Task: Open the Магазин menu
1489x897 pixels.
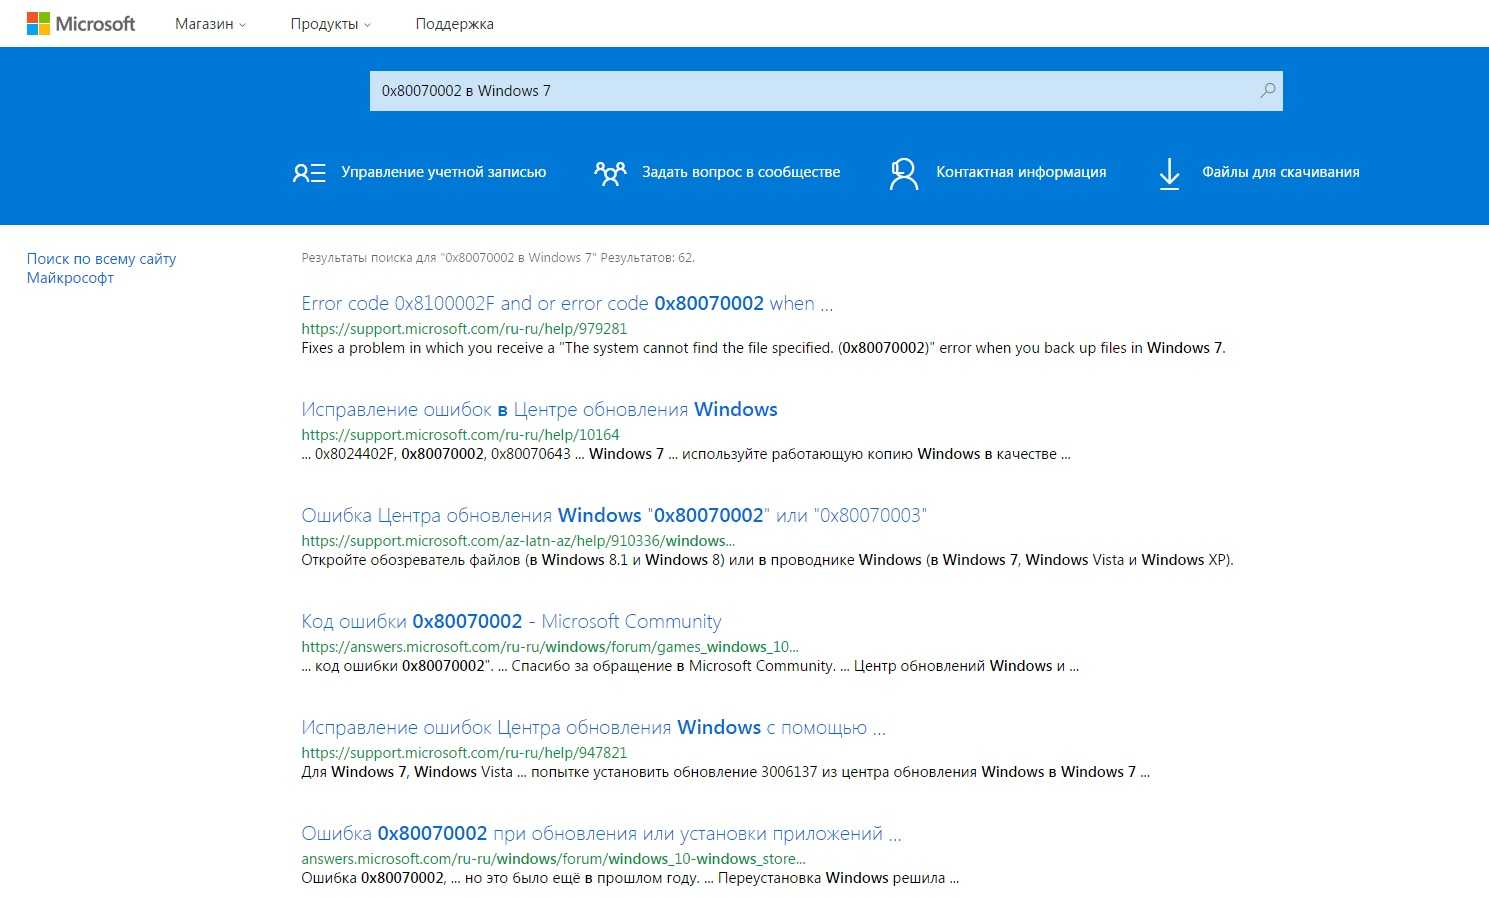Action: coord(204,24)
